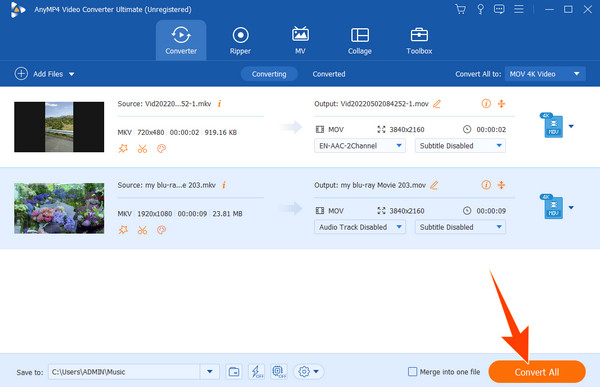The width and height of the screenshot is (600, 387).
Task: Open enhance effects for my blu-ra...e 203.mkv
Action: 123,230
